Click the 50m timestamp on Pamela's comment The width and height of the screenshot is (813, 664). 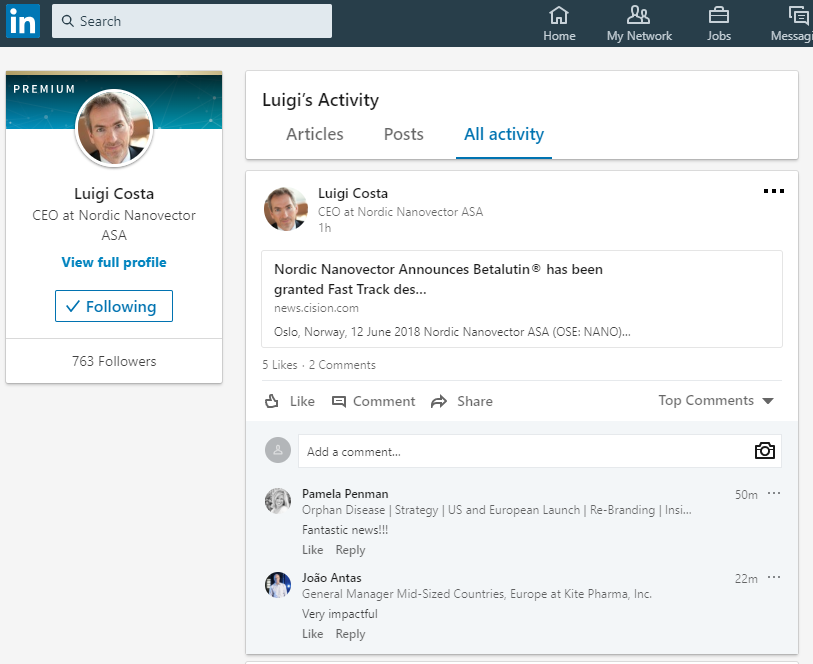746,495
